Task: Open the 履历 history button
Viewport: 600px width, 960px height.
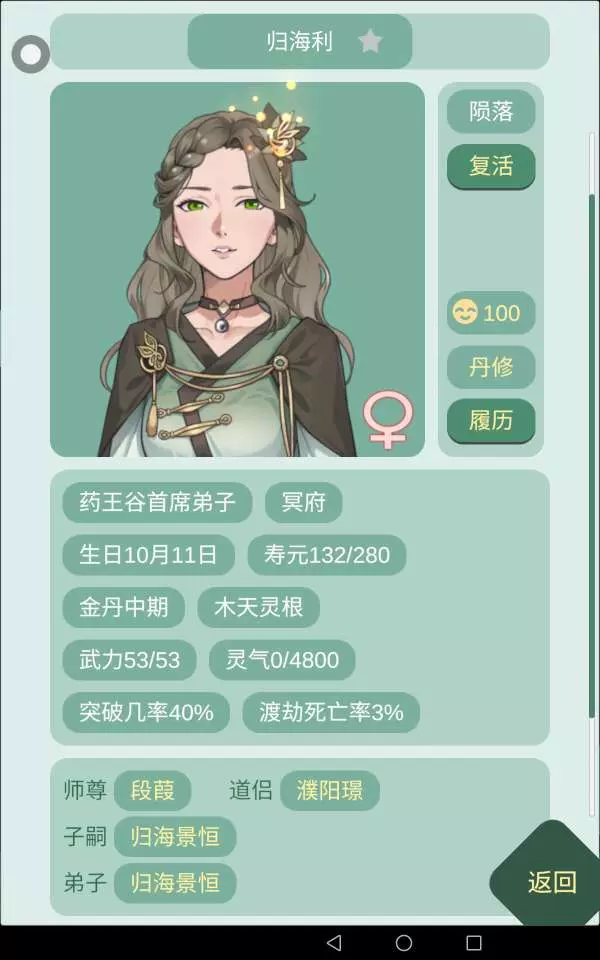Action: (491, 421)
